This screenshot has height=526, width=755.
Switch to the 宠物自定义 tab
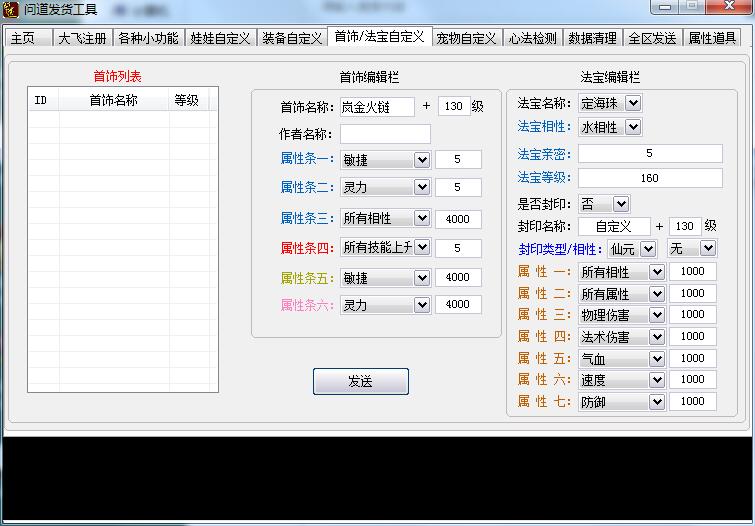(466, 38)
